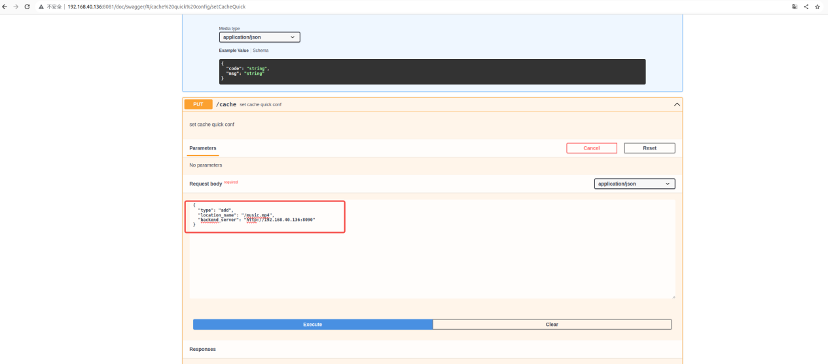Screen dimensions: 828x364
Task: Click the example value JSON code block
Action: [x=432, y=71]
